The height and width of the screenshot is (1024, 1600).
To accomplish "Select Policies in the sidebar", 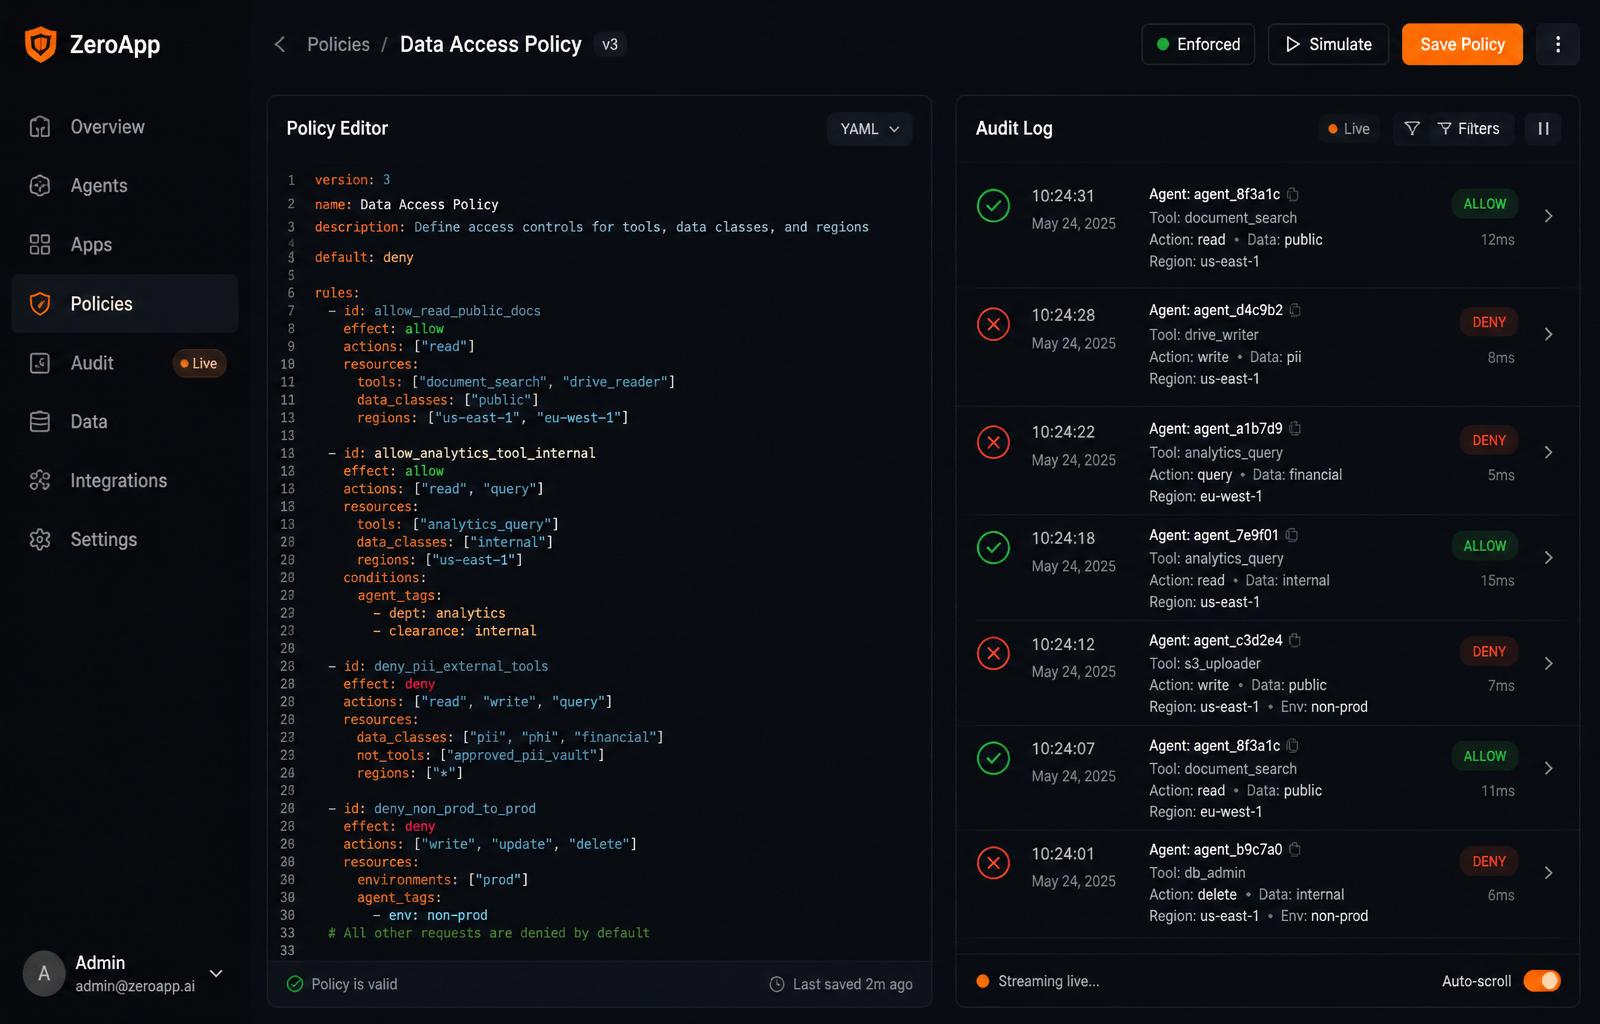I will (125, 304).
